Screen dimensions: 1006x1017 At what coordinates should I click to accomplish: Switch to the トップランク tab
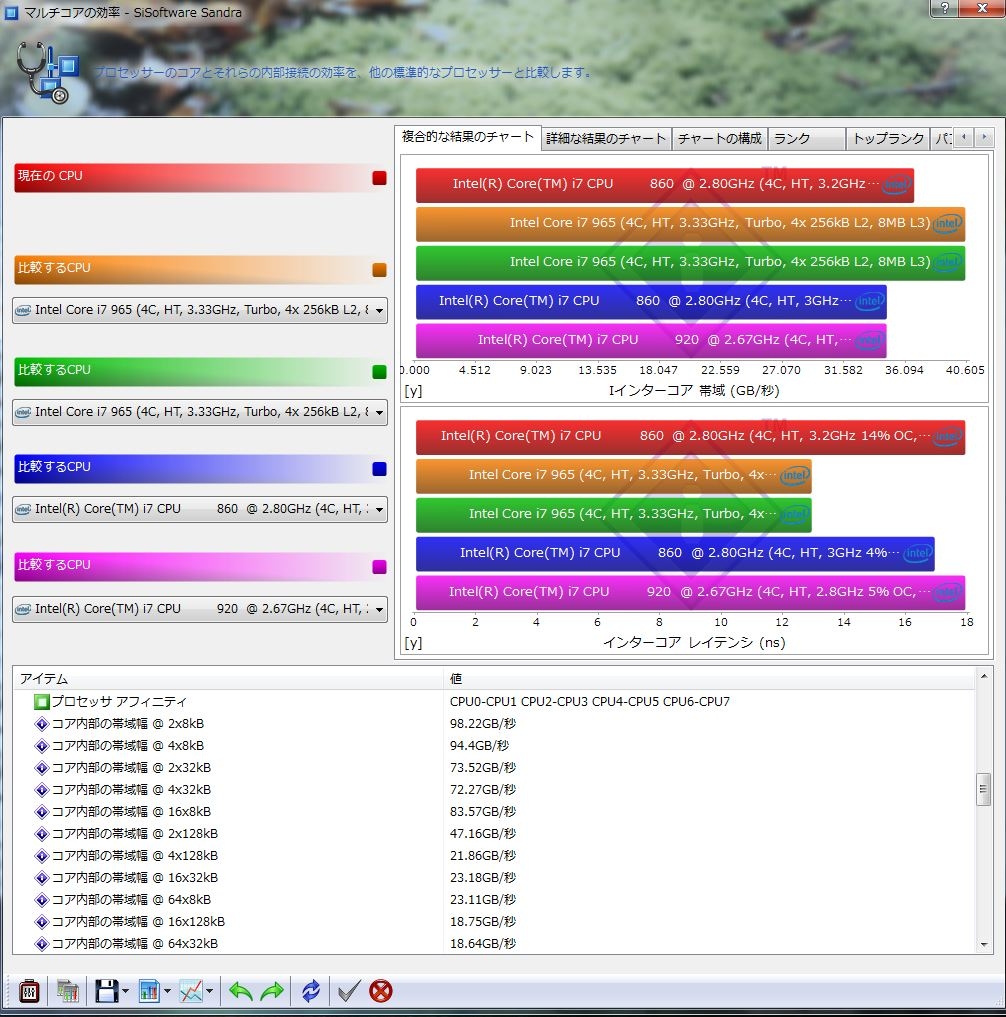pyautogui.click(x=887, y=139)
